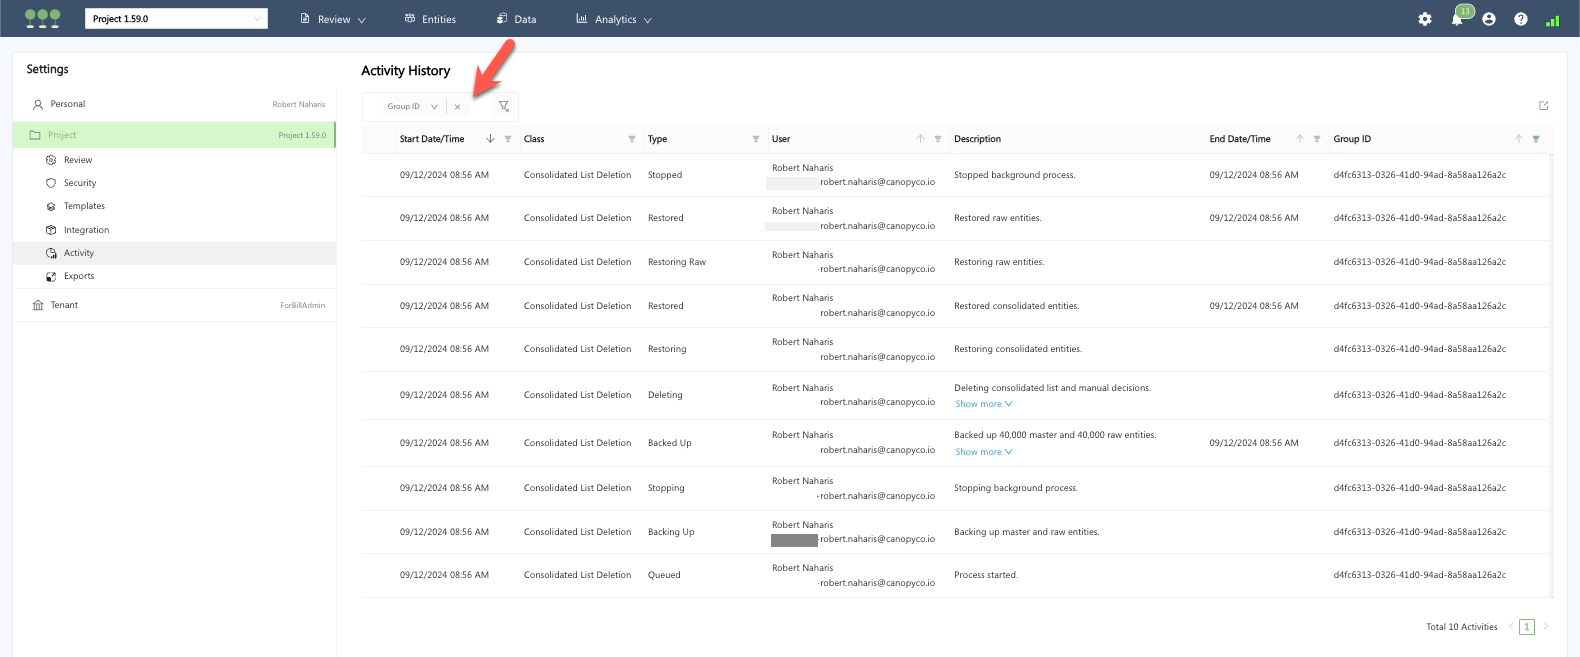The width and height of the screenshot is (1580, 657).
Task: Open the settings gear icon
Action: 1425,19
